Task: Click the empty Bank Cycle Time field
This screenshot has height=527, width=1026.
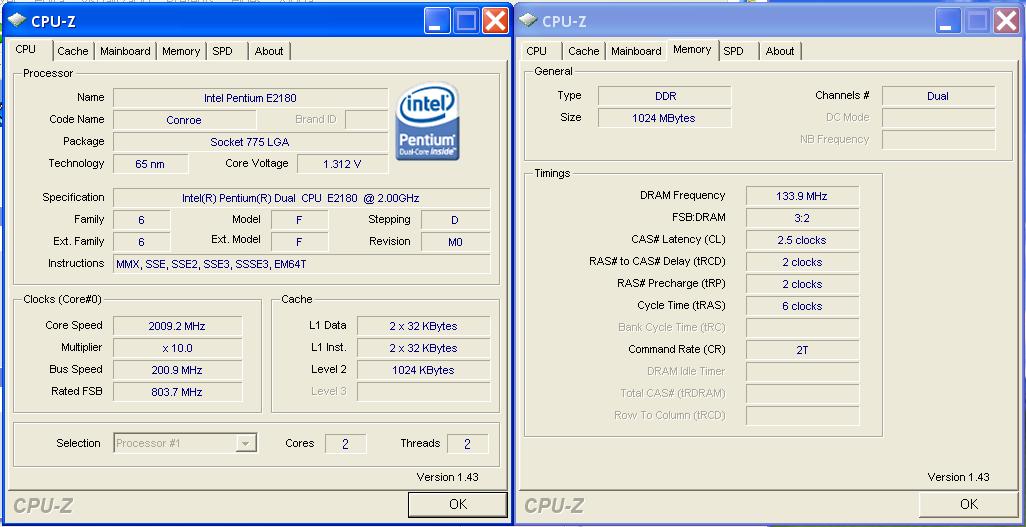Action: 802,328
